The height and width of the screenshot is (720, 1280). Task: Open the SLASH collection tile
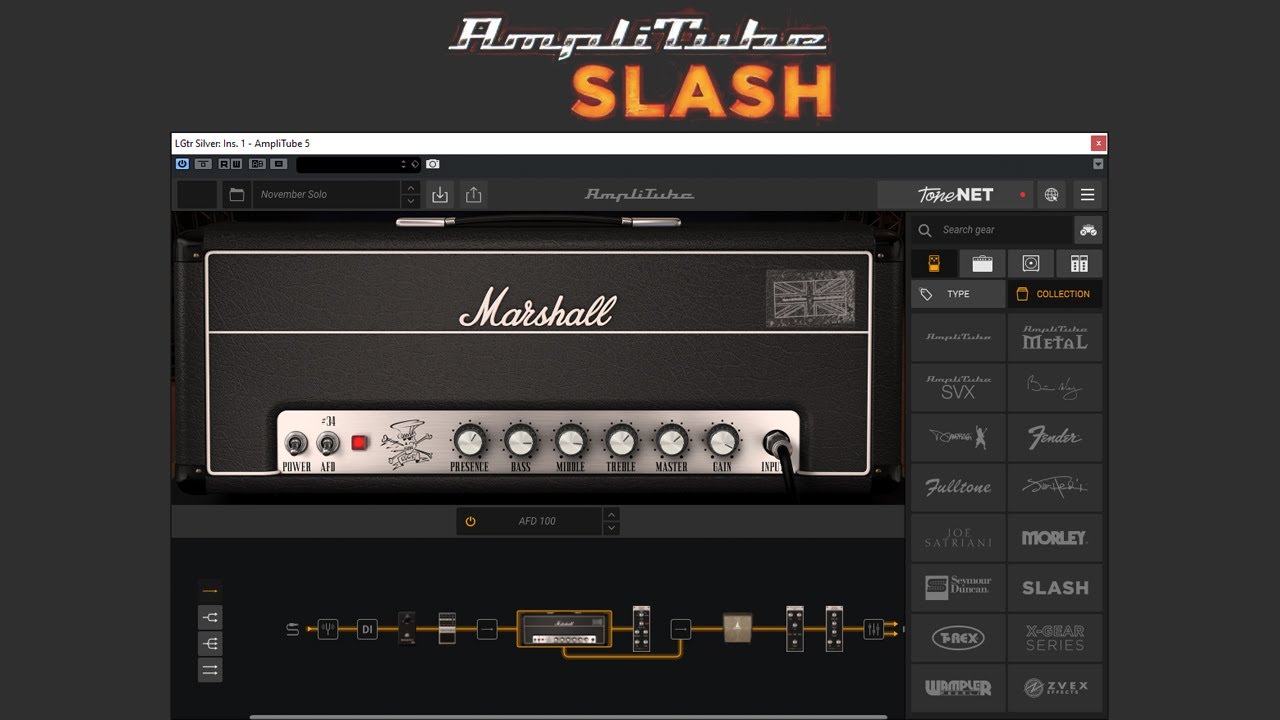coord(1055,587)
